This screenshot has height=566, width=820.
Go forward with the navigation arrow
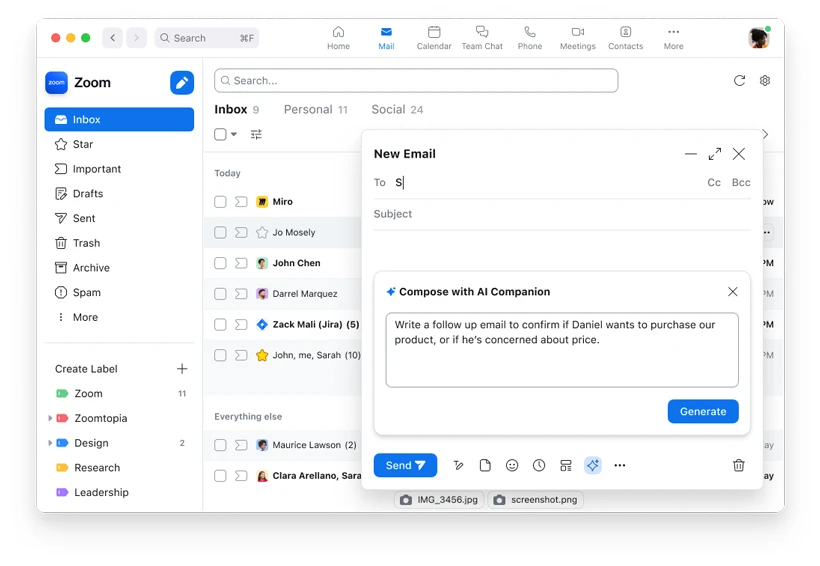pyautogui.click(x=136, y=38)
